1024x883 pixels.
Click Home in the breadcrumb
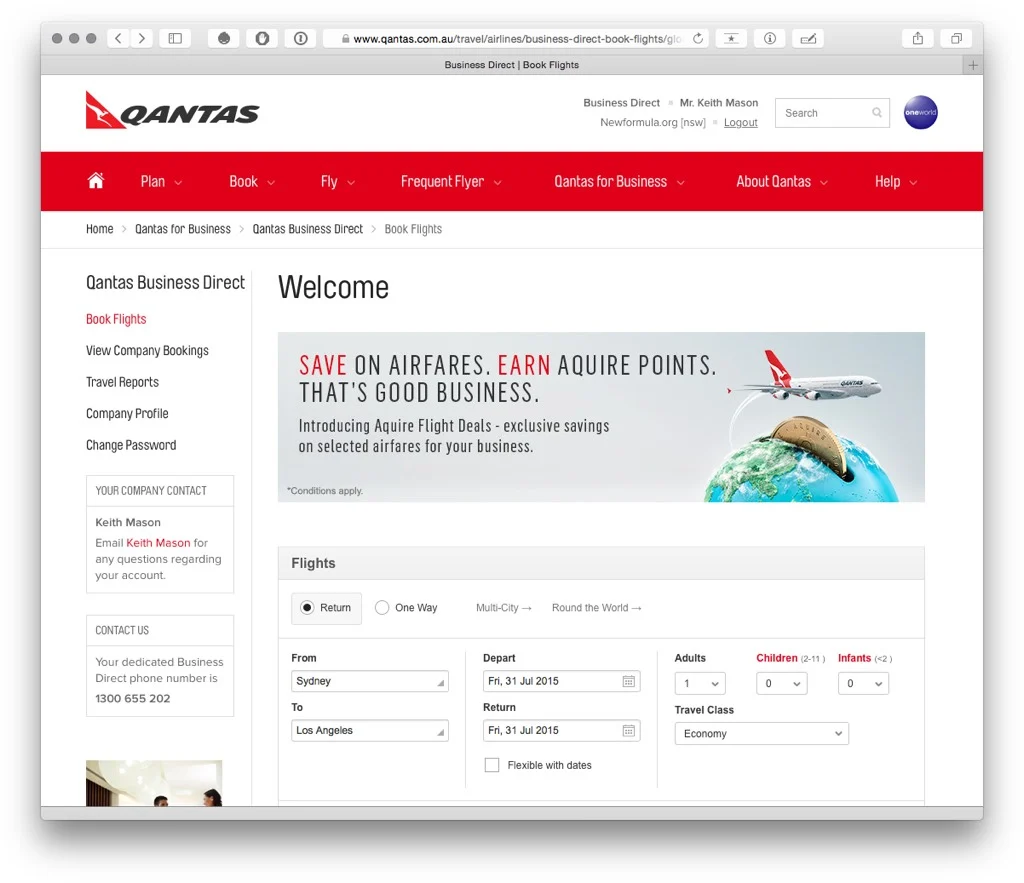[x=99, y=229]
